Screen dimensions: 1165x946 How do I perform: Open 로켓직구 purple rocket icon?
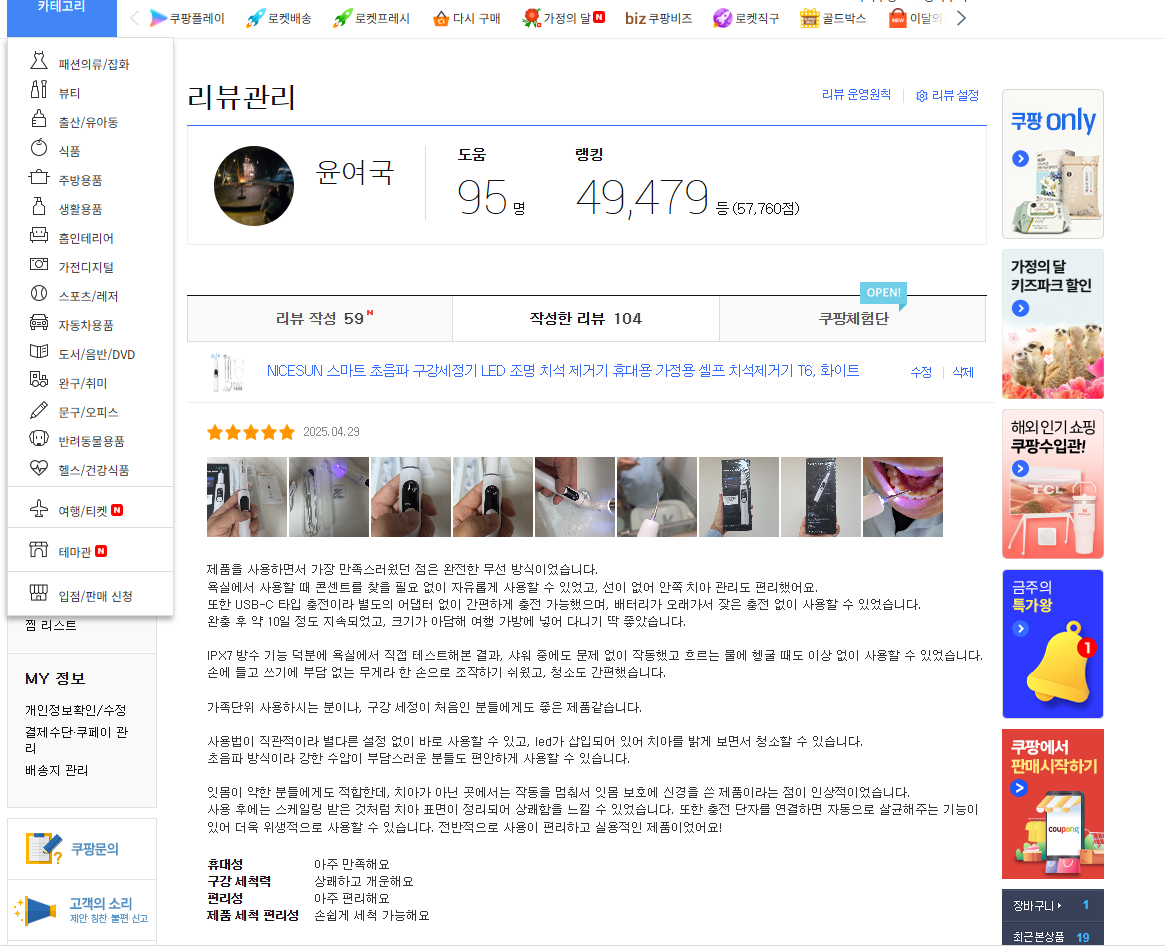pos(722,18)
